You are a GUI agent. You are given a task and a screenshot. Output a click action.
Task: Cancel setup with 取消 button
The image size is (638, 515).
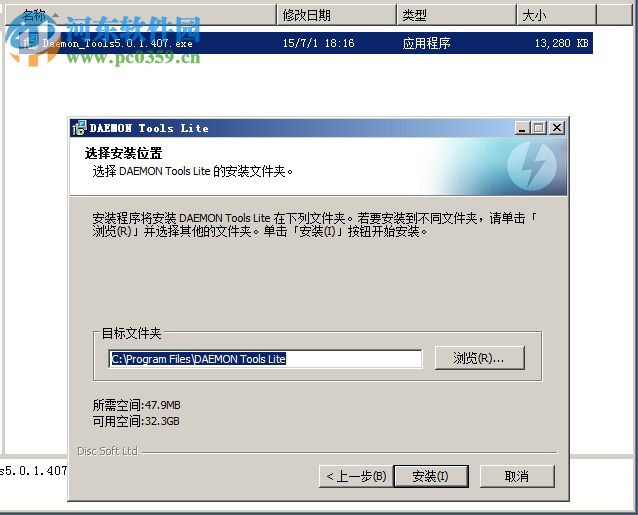click(x=517, y=476)
